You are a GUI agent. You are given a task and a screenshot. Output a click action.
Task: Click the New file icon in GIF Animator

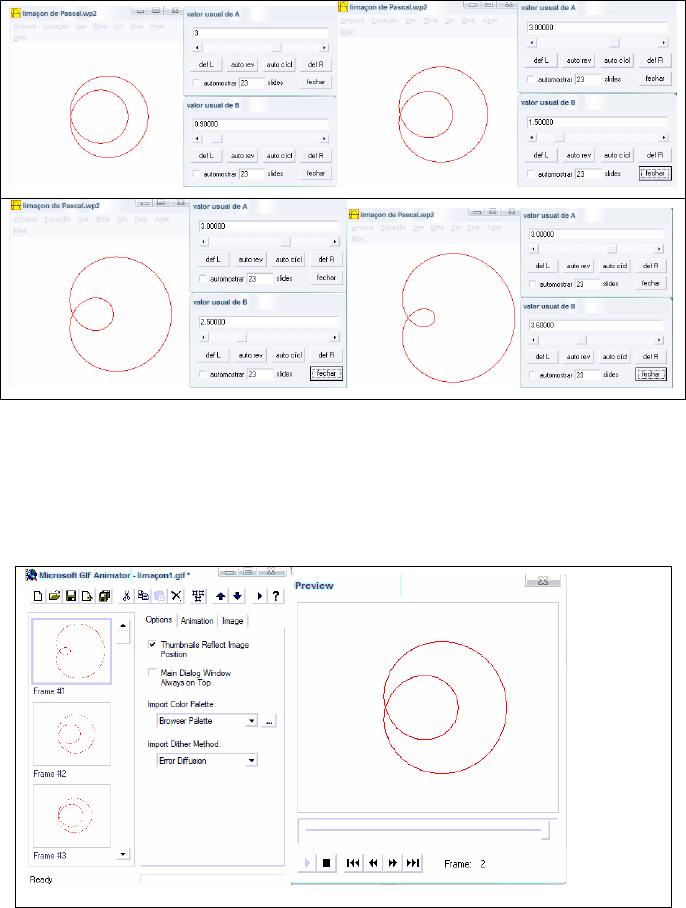click(x=39, y=596)
